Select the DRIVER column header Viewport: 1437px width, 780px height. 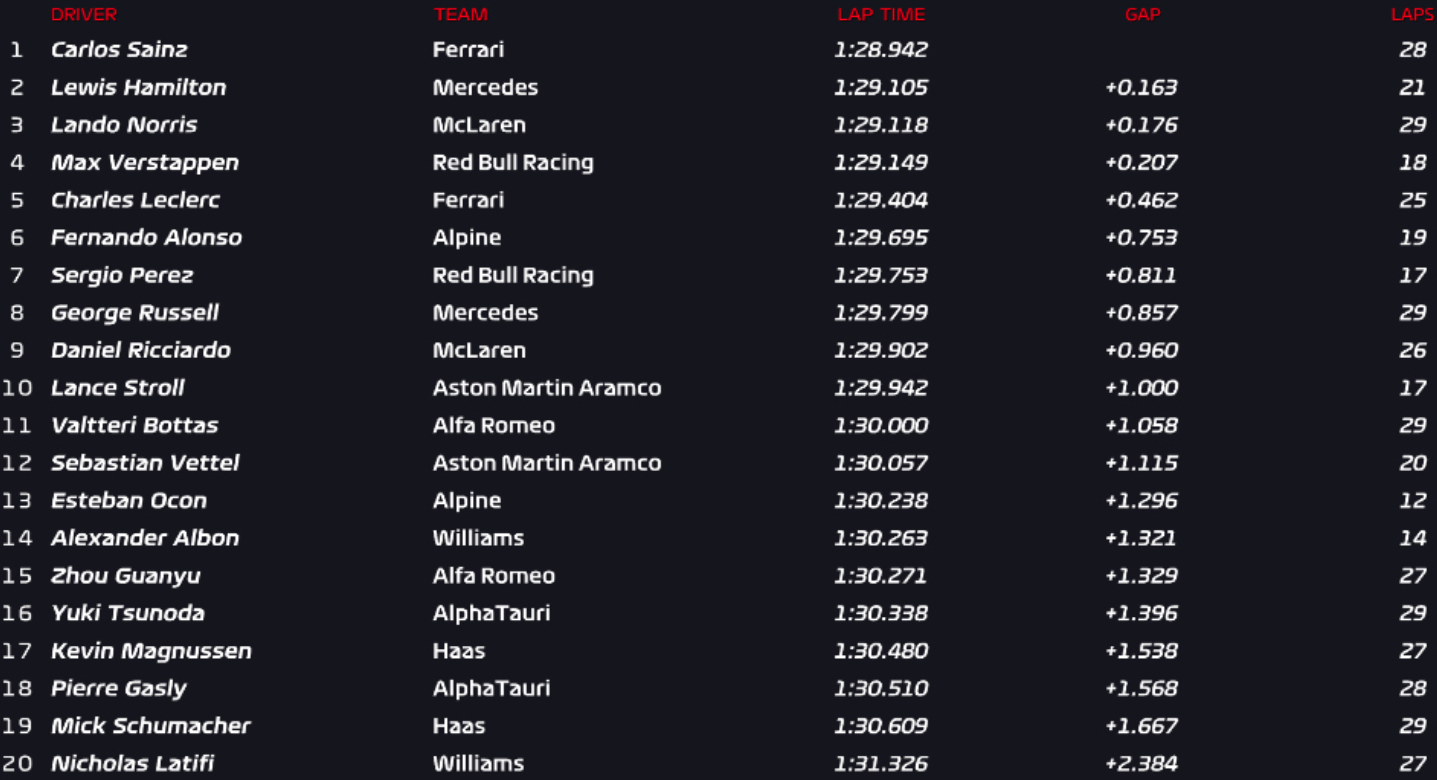[x=84, y=14]
